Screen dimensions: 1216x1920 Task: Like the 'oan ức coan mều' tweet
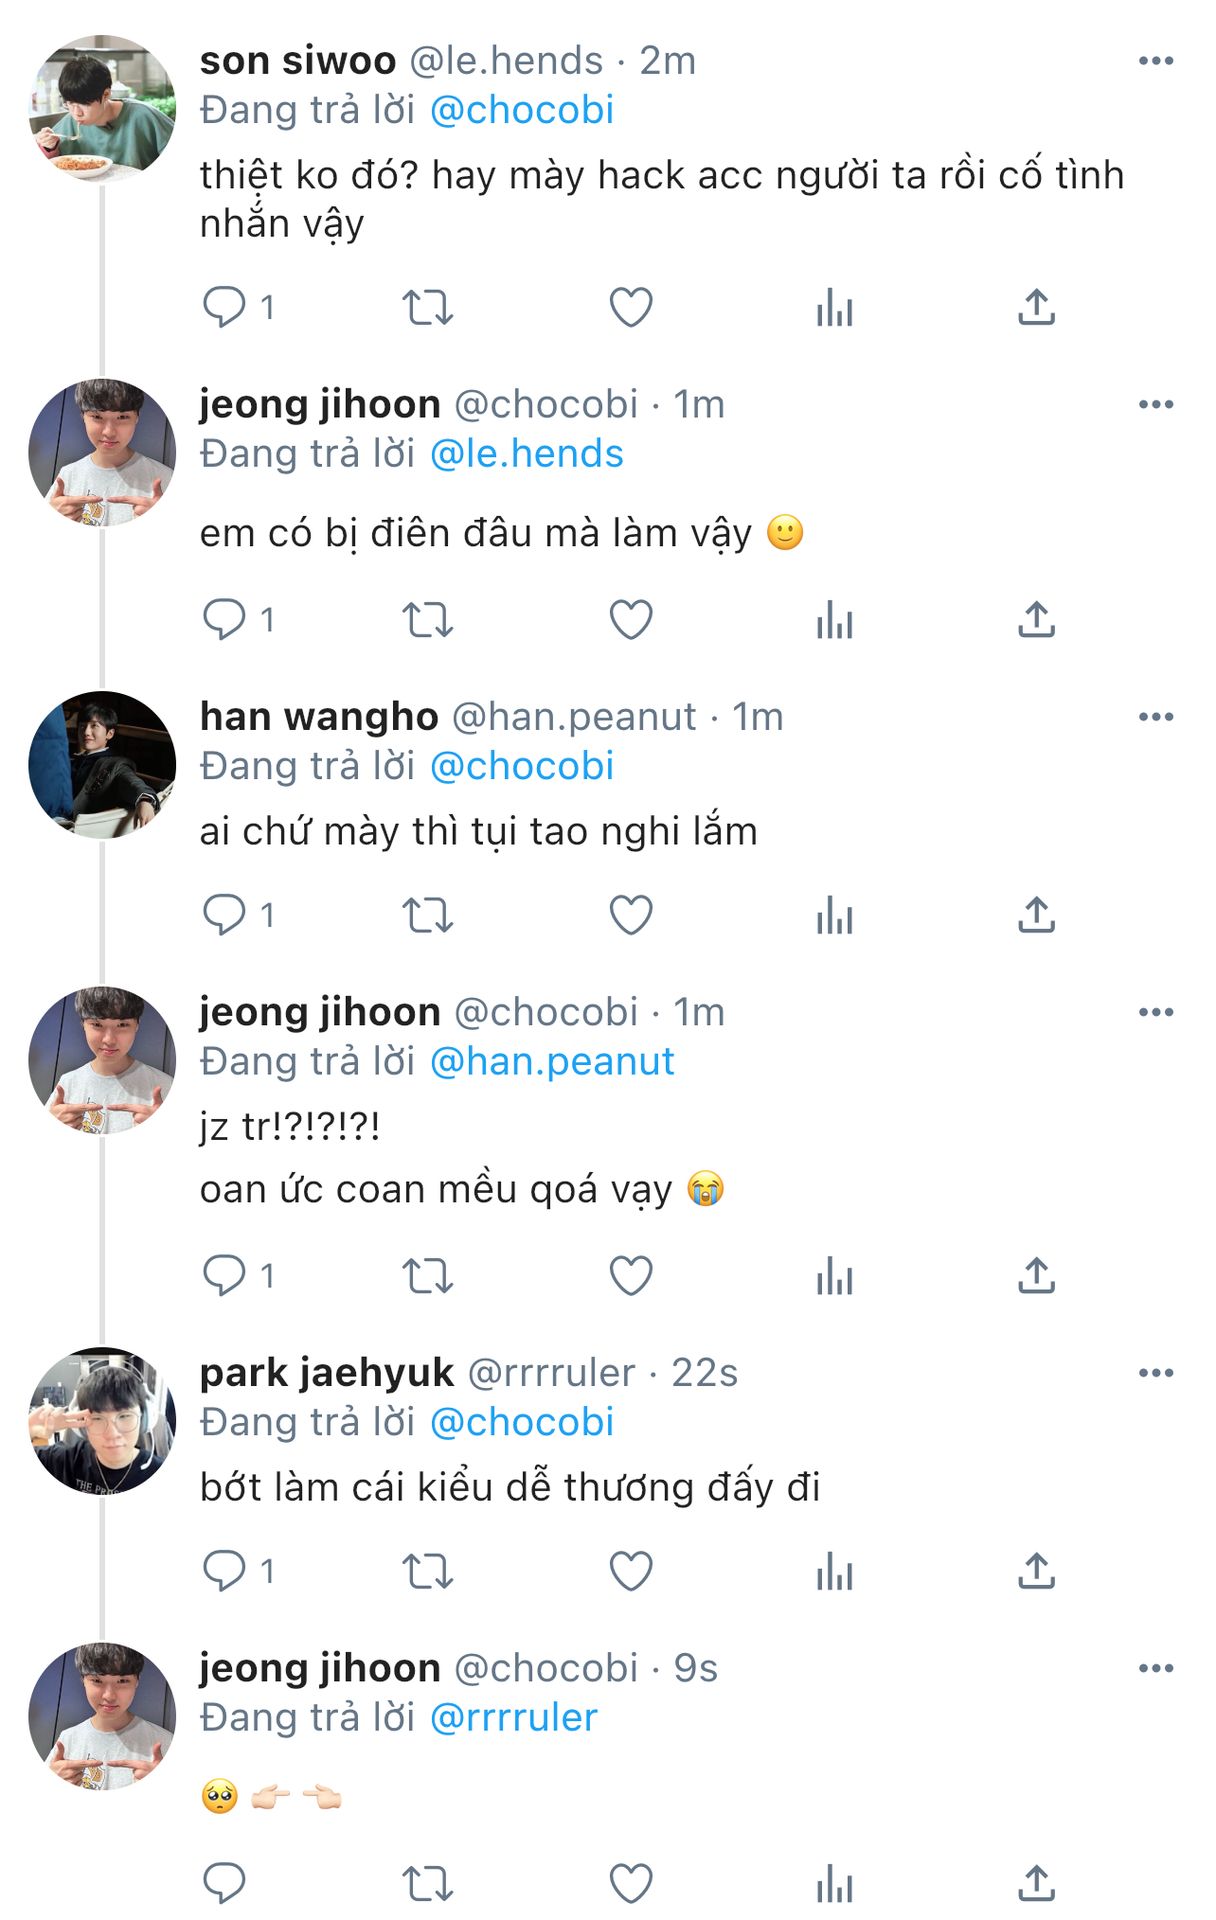(631, 1275)
